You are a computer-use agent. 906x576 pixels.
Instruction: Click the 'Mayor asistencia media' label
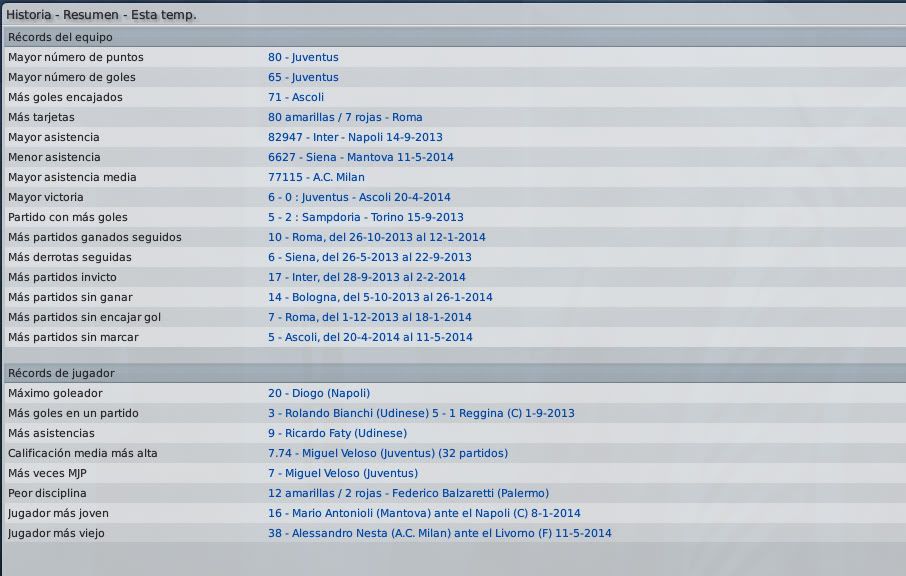pos(72,177)
